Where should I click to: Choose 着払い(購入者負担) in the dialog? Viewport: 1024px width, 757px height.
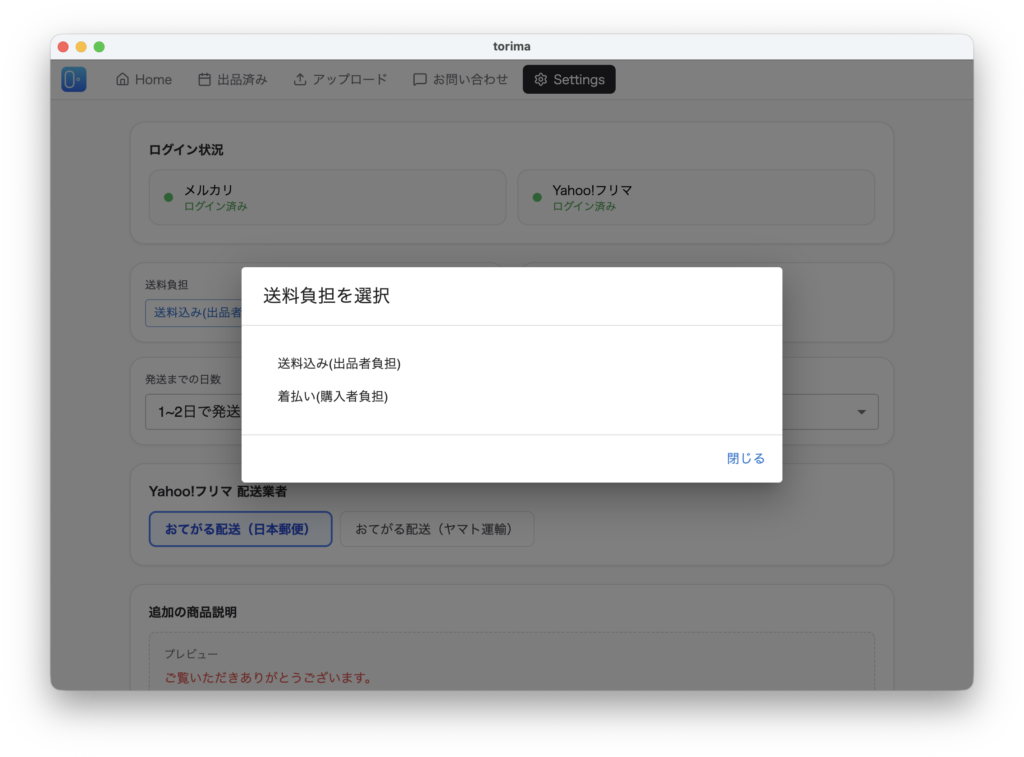pyautogui.click(x=332, y=396)
